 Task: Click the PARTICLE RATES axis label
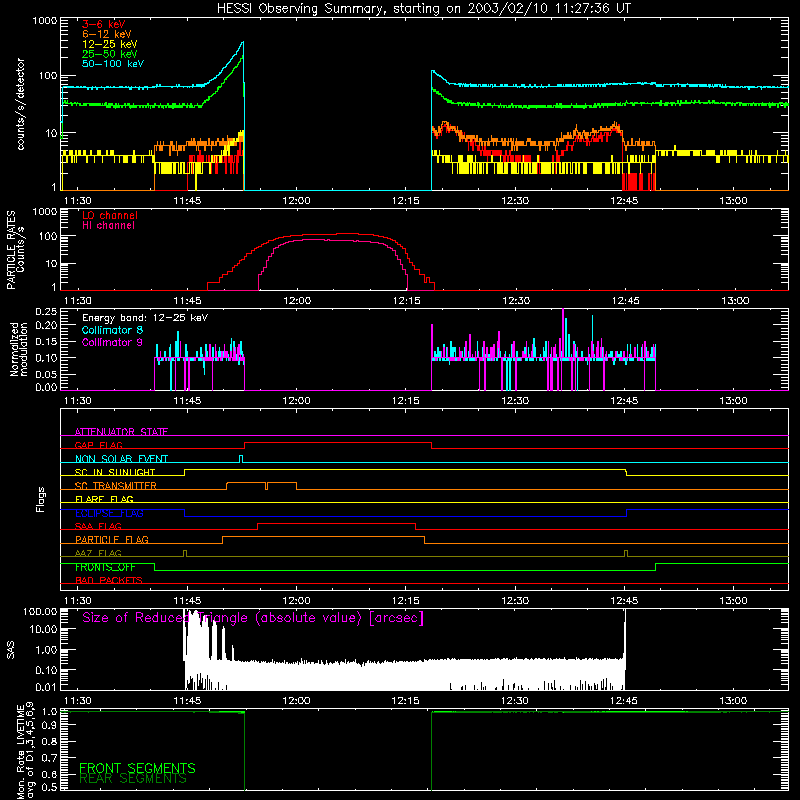[x=11, y=250]
